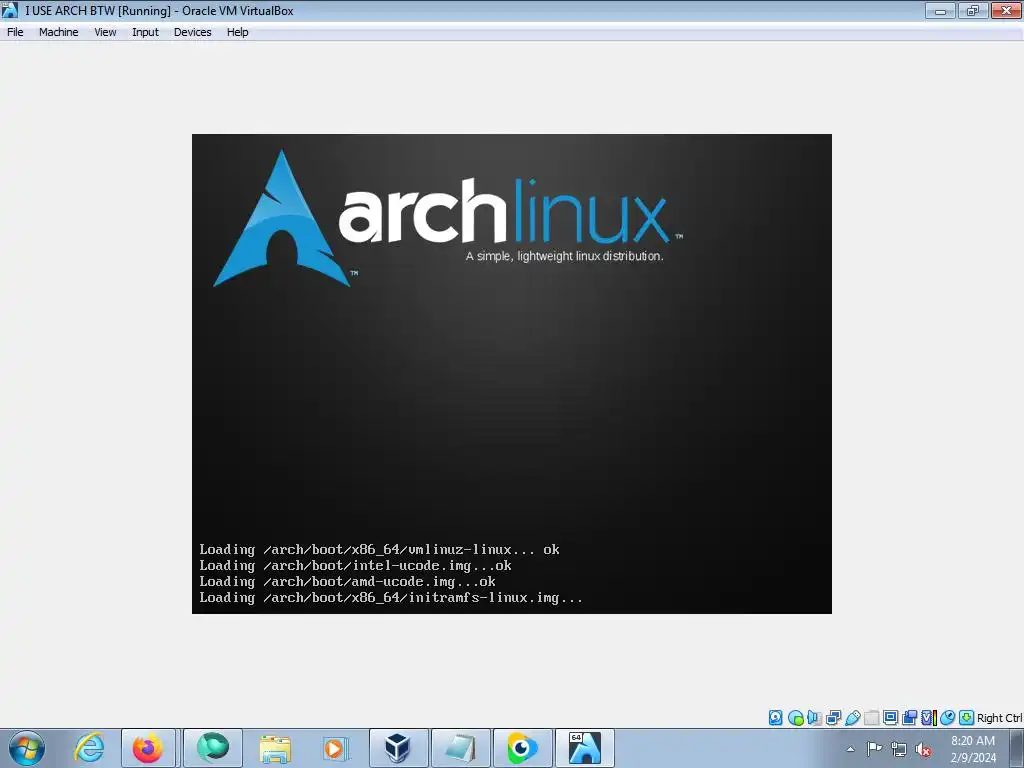The image size is (1024, 768).
Task: Open Firefox from the taskbar
Action: pyautogui.click(x=148, y=748)
